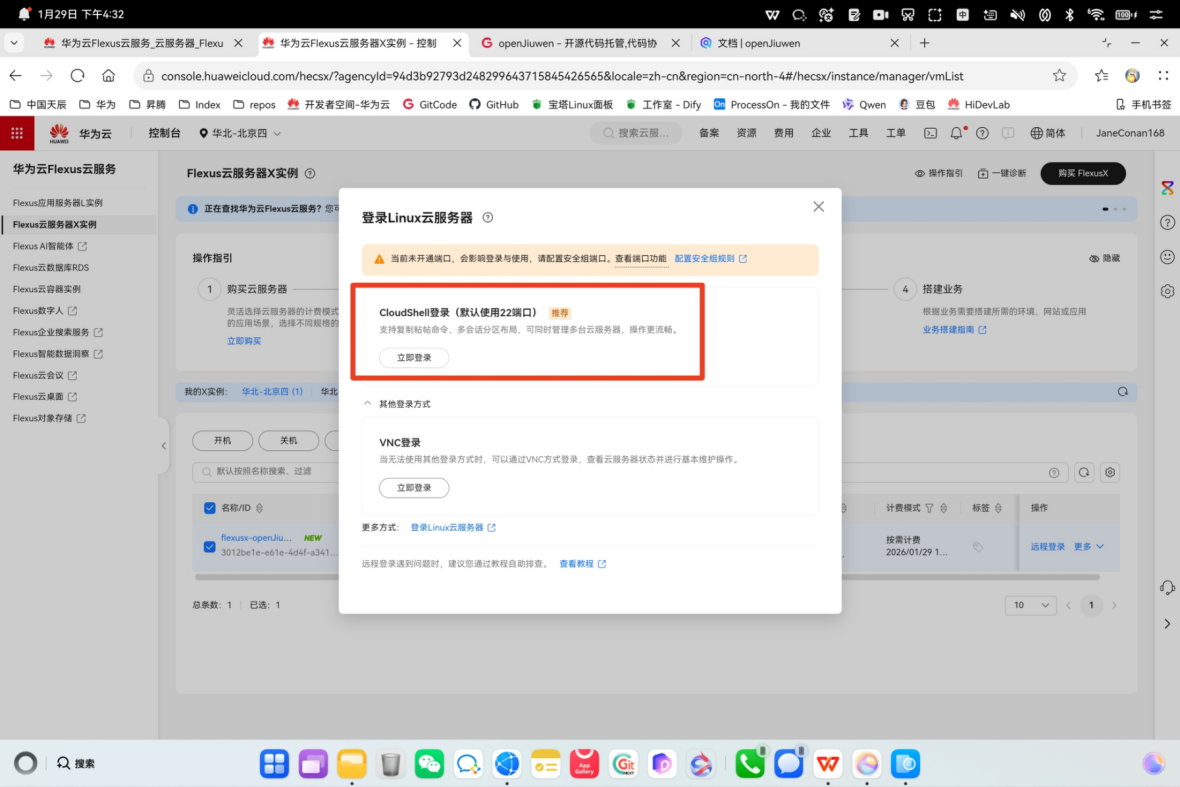This screenshot has width=1180, height=787.
Task: Open 登录Linux云服务器 more methods link
Action: [452, 527]
